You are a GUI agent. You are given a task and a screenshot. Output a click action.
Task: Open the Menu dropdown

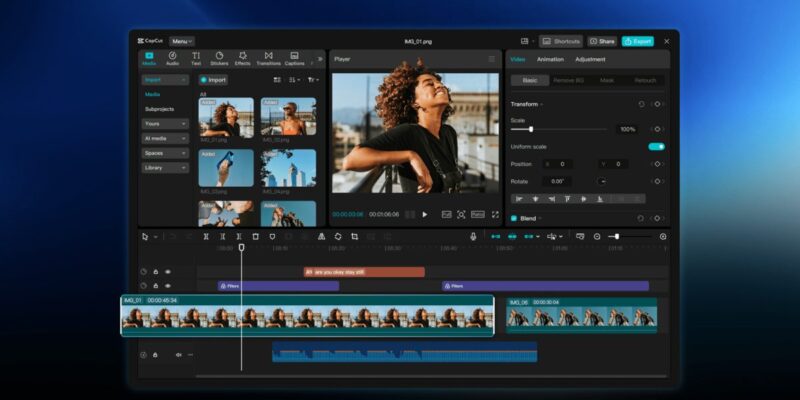tap(182, 41)
